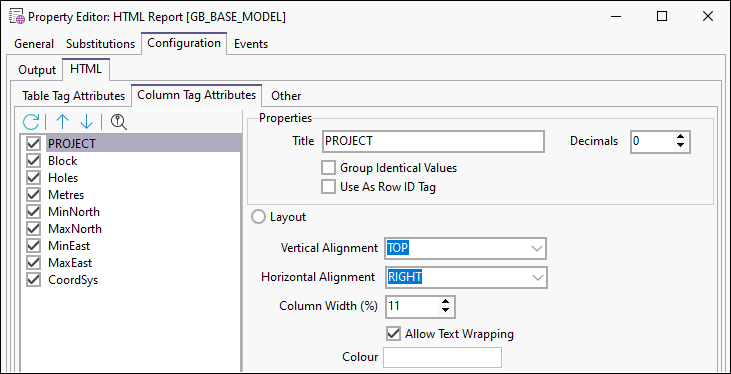This screenshot has width=731, height=374.
Task: Uncheck the Holes column checkbox
Action: [x=34, y=178]
